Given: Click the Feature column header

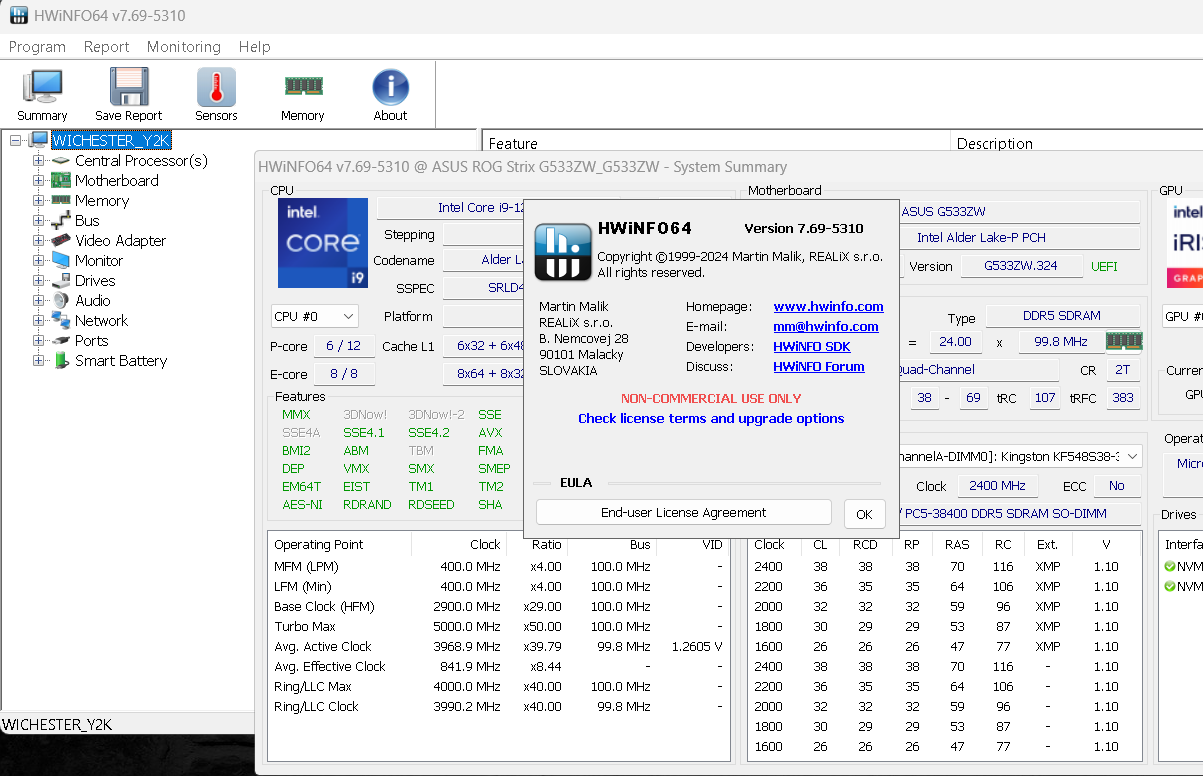Looking at the screenshot, I should pyautogui.click(x=716, y=143).
